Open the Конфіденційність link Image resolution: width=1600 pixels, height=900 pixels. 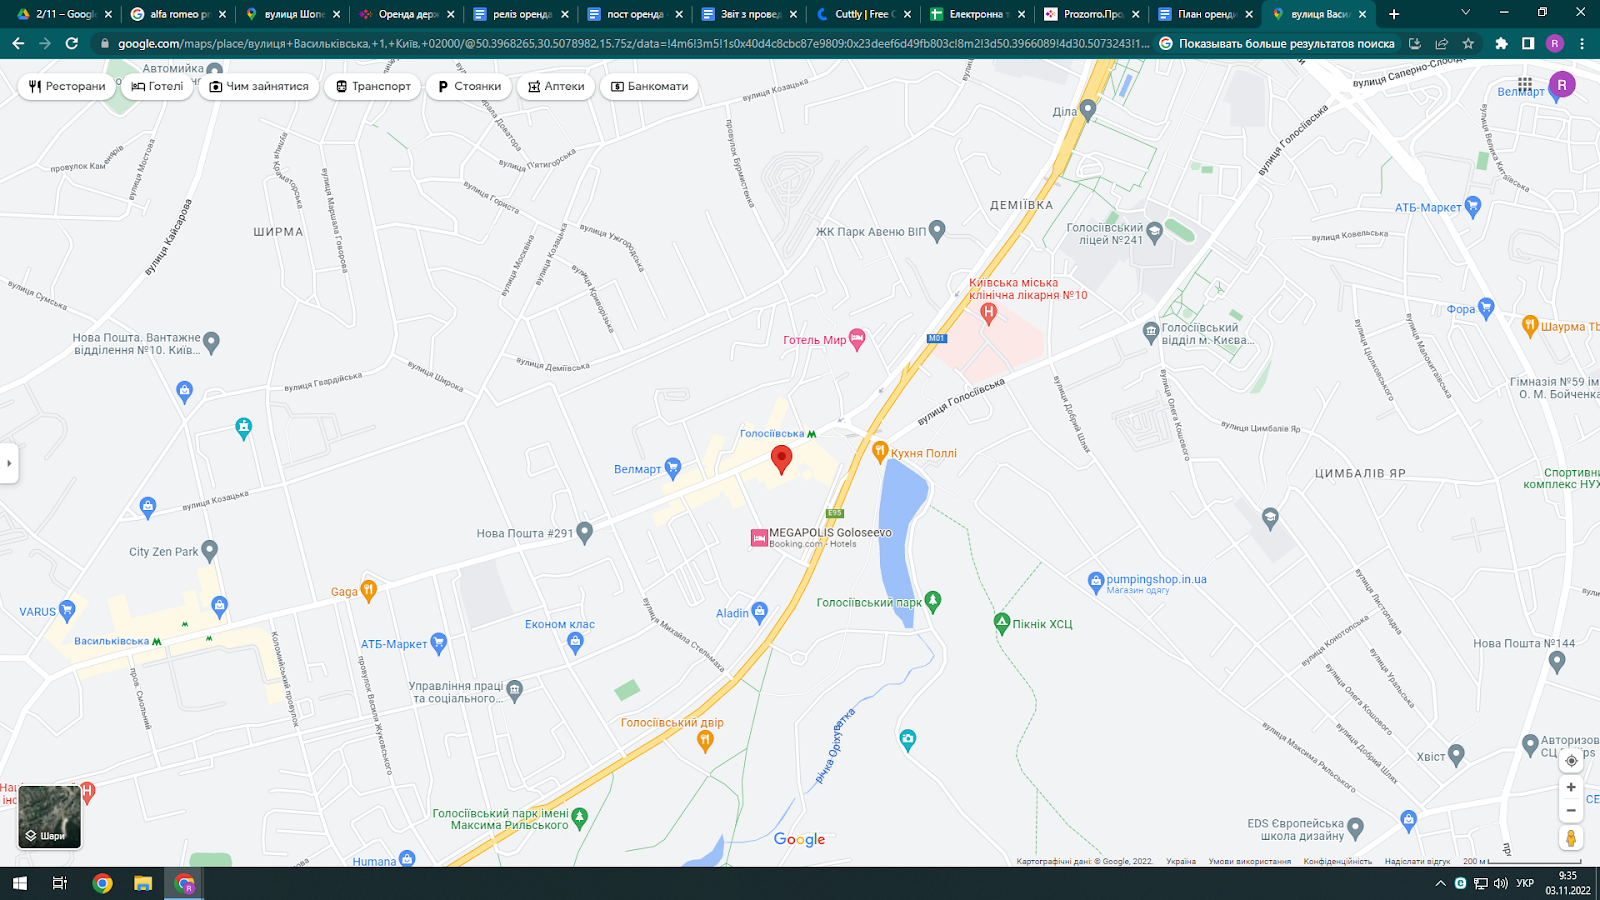[1337, 861]
